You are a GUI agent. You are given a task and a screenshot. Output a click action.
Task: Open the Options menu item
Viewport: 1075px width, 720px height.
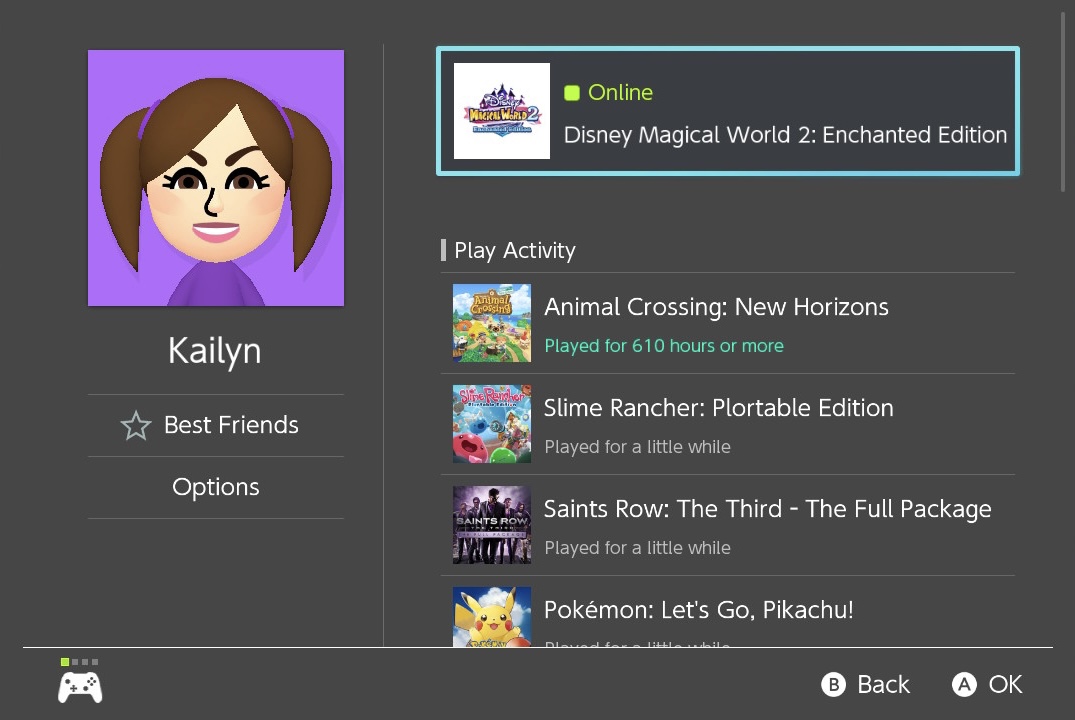click(216, 488)
